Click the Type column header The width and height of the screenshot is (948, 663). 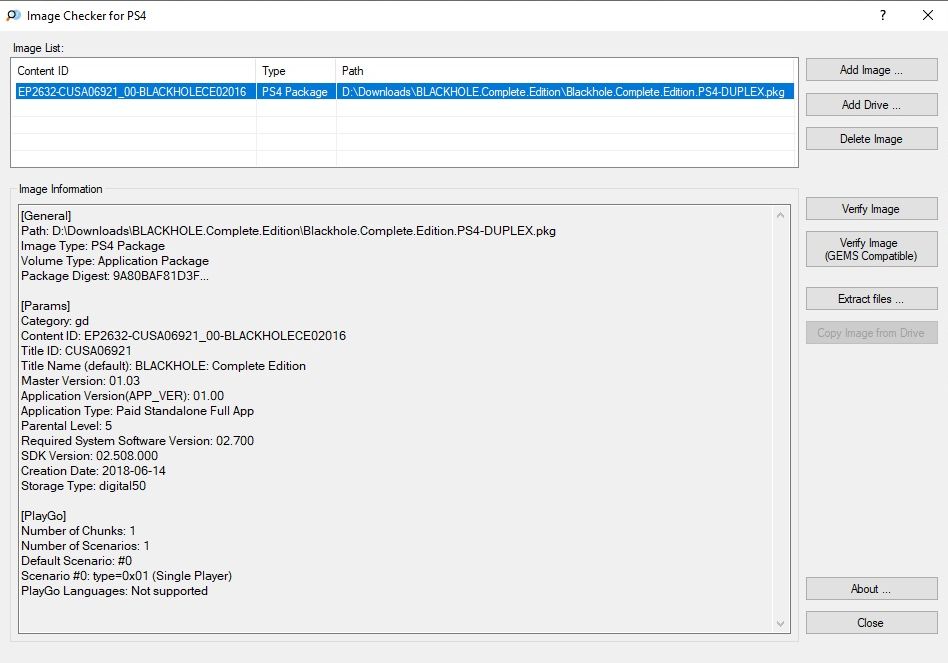click(x=296, y=71)
